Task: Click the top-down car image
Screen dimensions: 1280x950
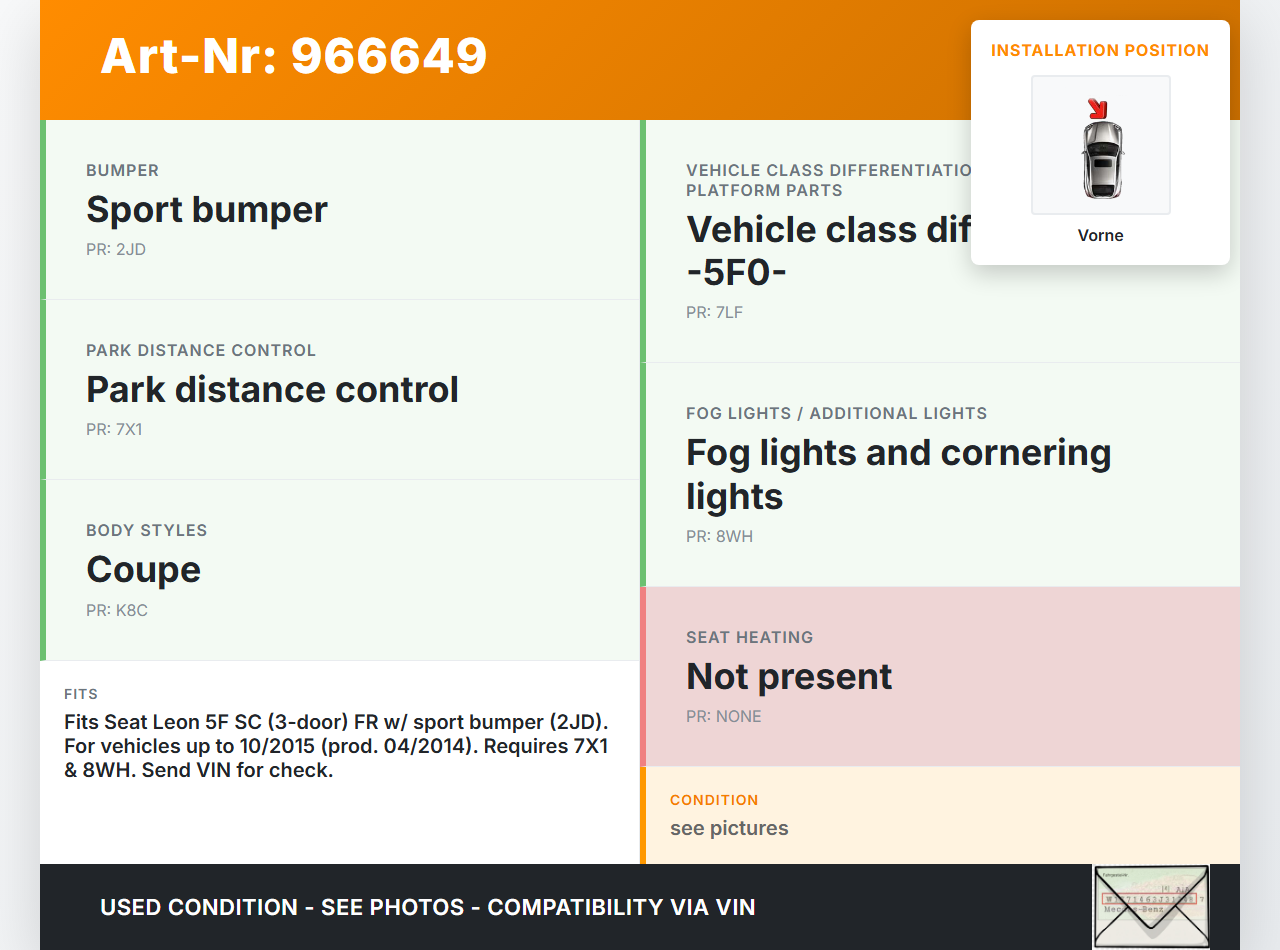Action: click(x=1101, y=158)
